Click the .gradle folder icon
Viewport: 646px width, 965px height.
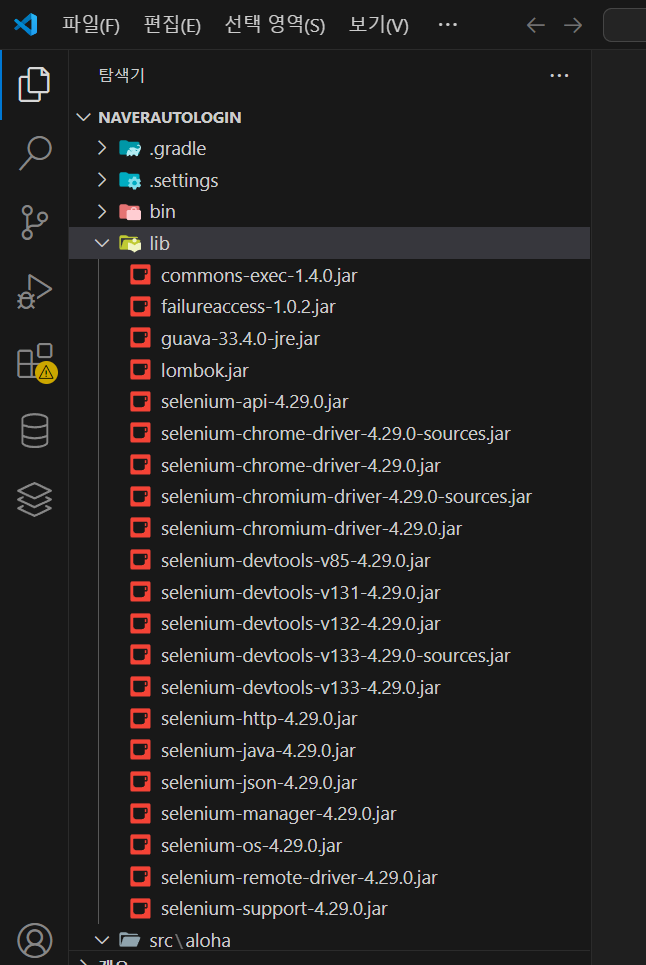pyautogui.click(x=130, y=148)
